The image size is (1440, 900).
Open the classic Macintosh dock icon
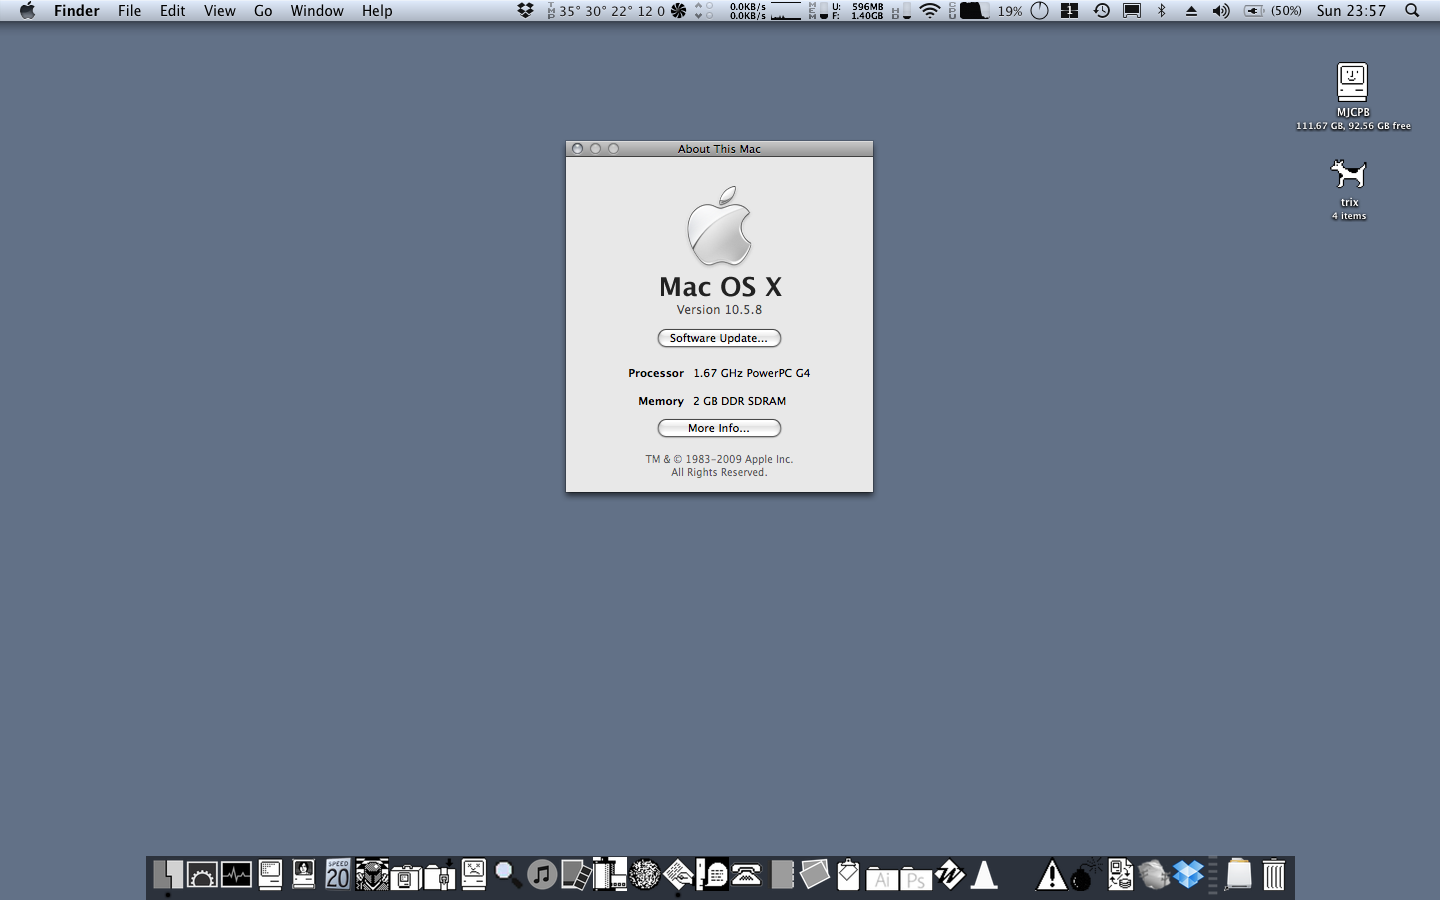click(x=270, y=875)
